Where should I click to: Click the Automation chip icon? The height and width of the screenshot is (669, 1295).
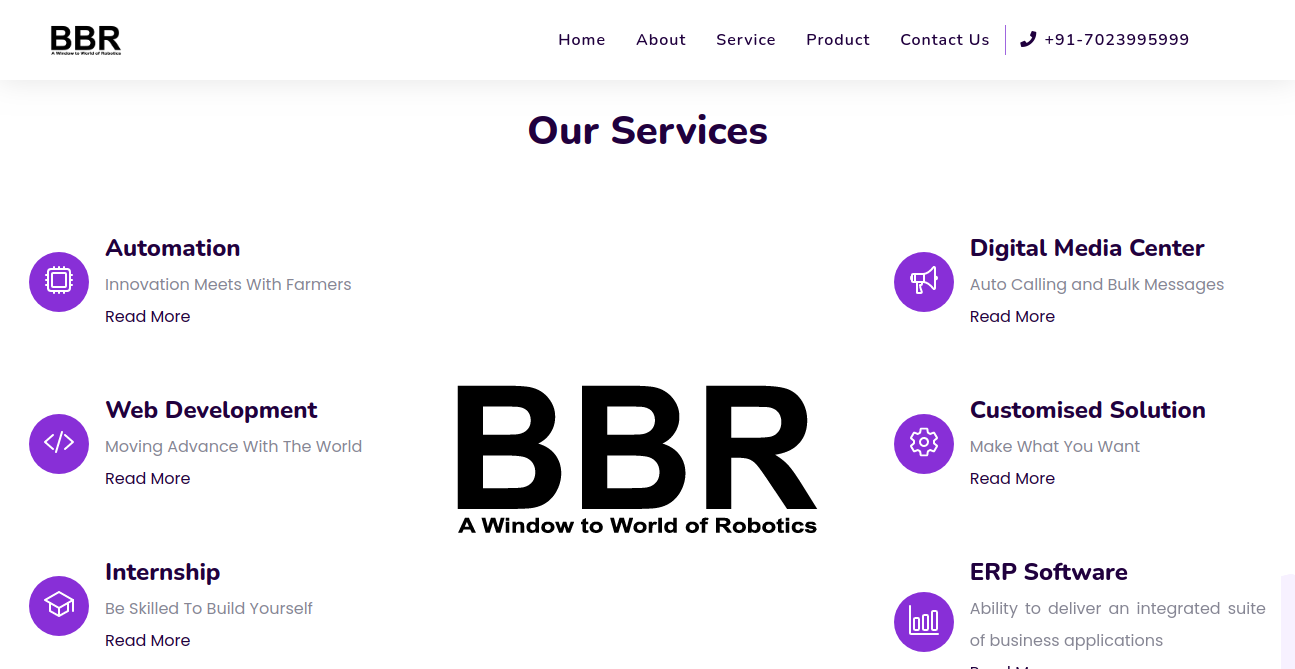click(x=59, y=281)
